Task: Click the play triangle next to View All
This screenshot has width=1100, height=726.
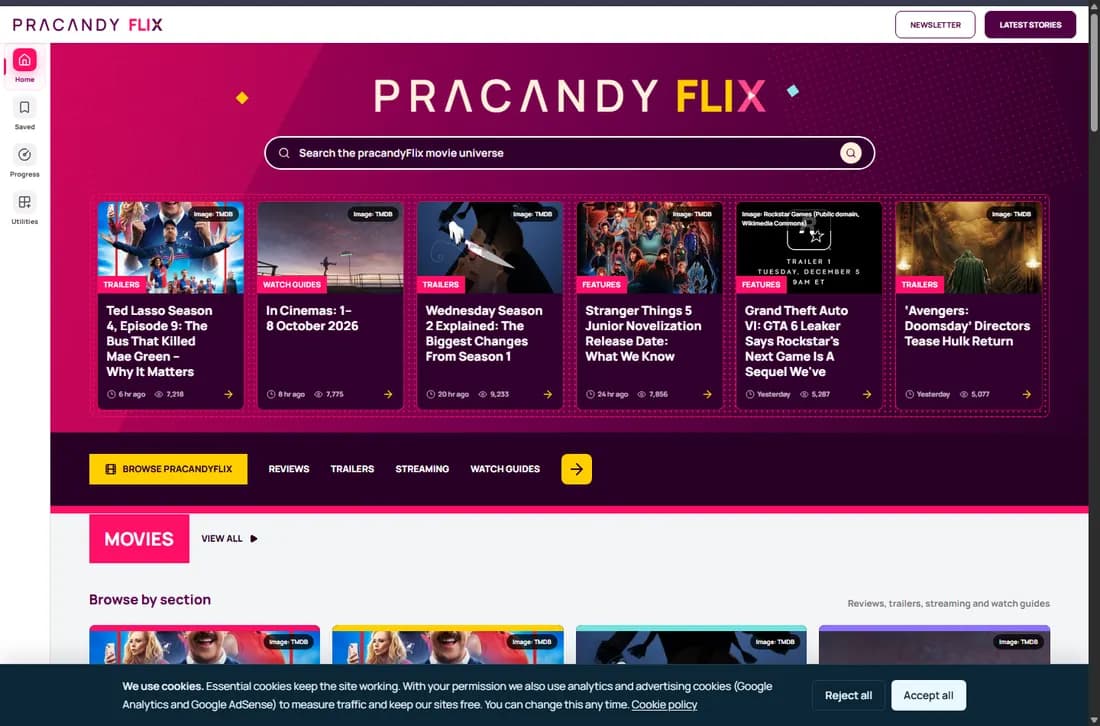Action: (x=254, y=539)
